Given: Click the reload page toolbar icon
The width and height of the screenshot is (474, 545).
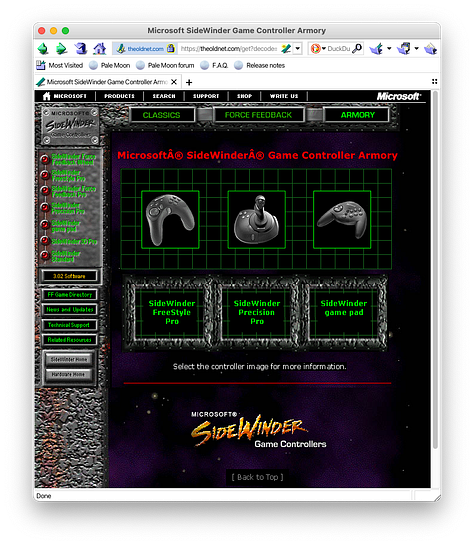Looking at the screenshot, I should pos(81,49).
